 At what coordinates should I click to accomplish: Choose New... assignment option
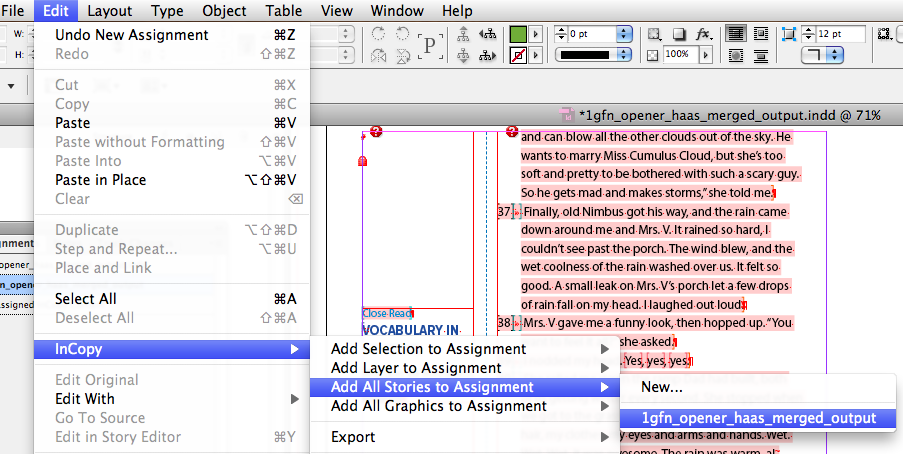click(758, 387)
